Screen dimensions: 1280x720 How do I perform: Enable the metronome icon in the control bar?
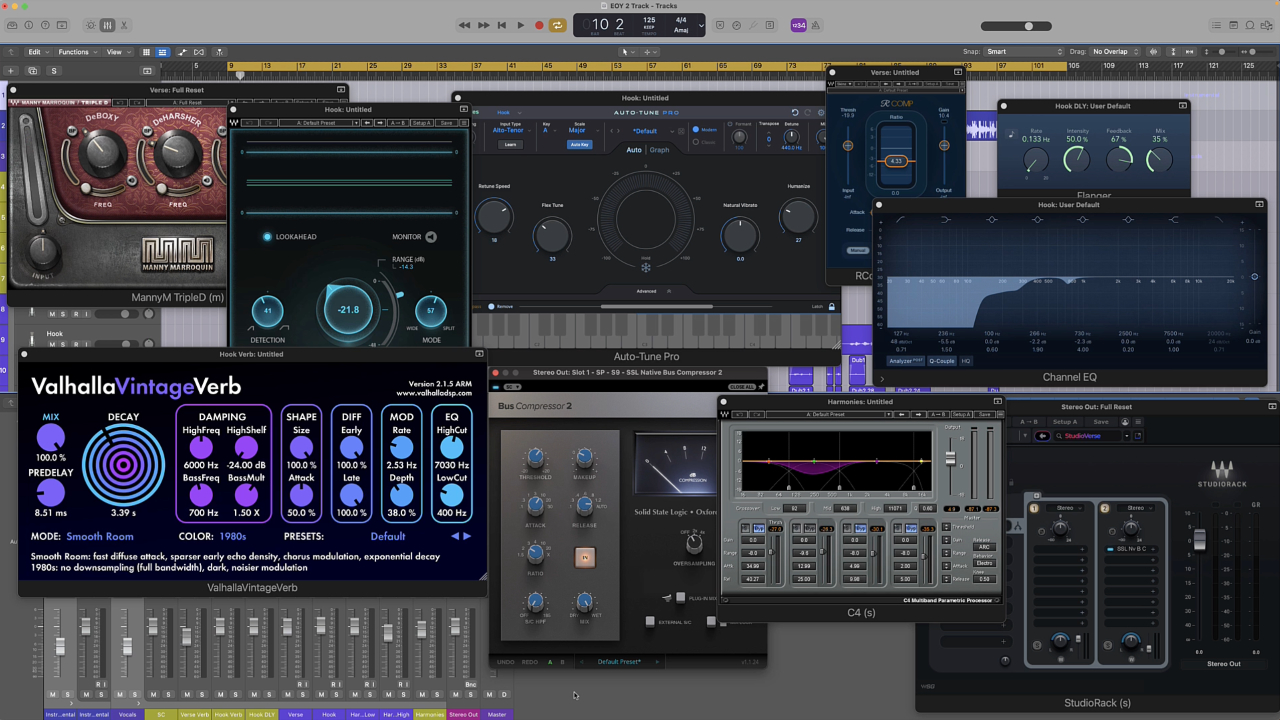(816, 25)
